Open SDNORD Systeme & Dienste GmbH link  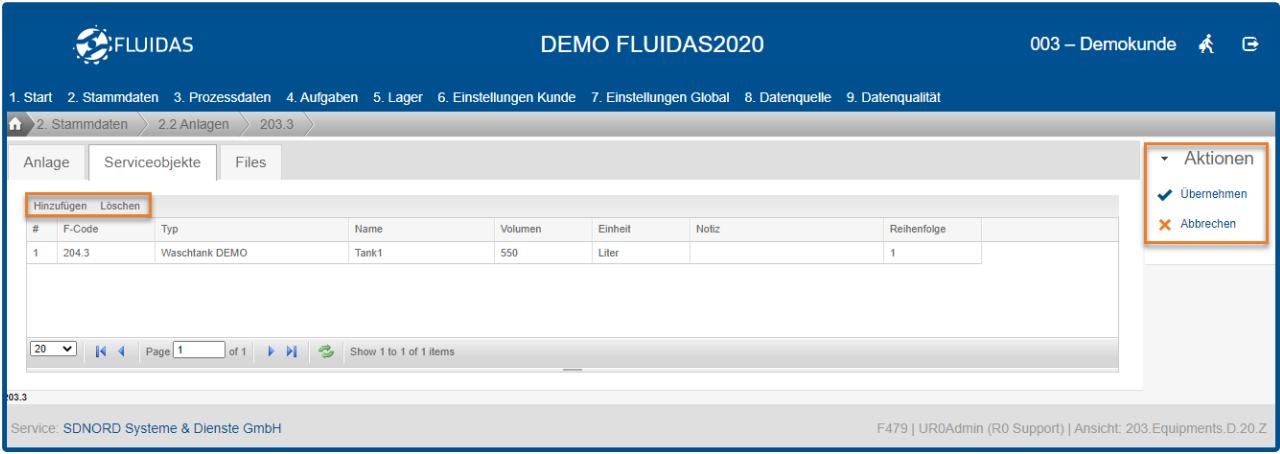click(172, 428)
